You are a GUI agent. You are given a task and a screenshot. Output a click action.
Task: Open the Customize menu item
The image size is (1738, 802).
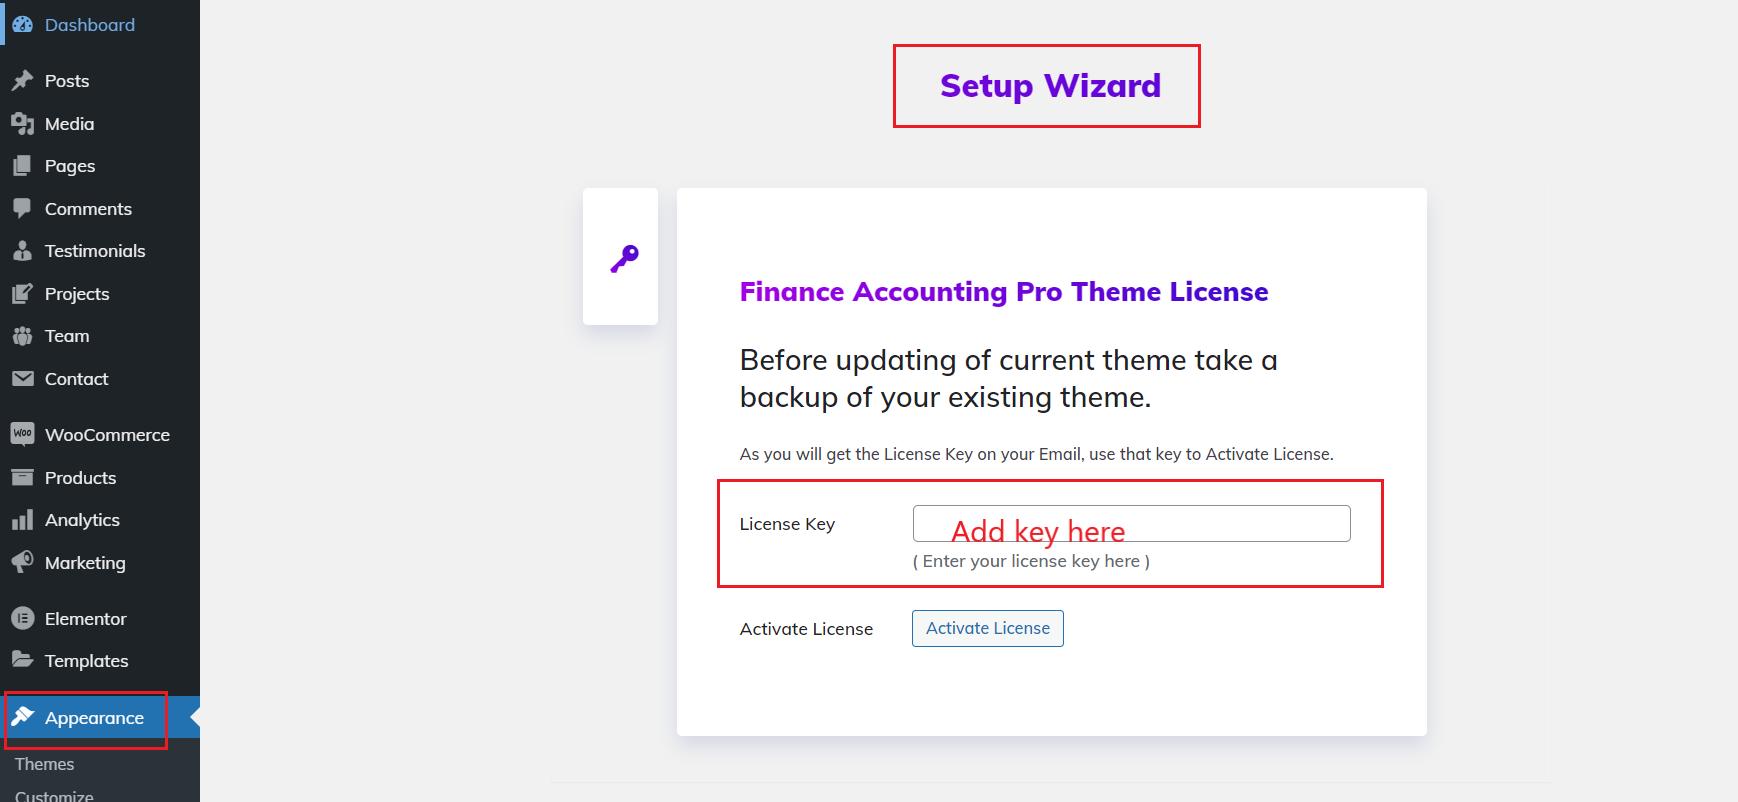pos(52,795)
